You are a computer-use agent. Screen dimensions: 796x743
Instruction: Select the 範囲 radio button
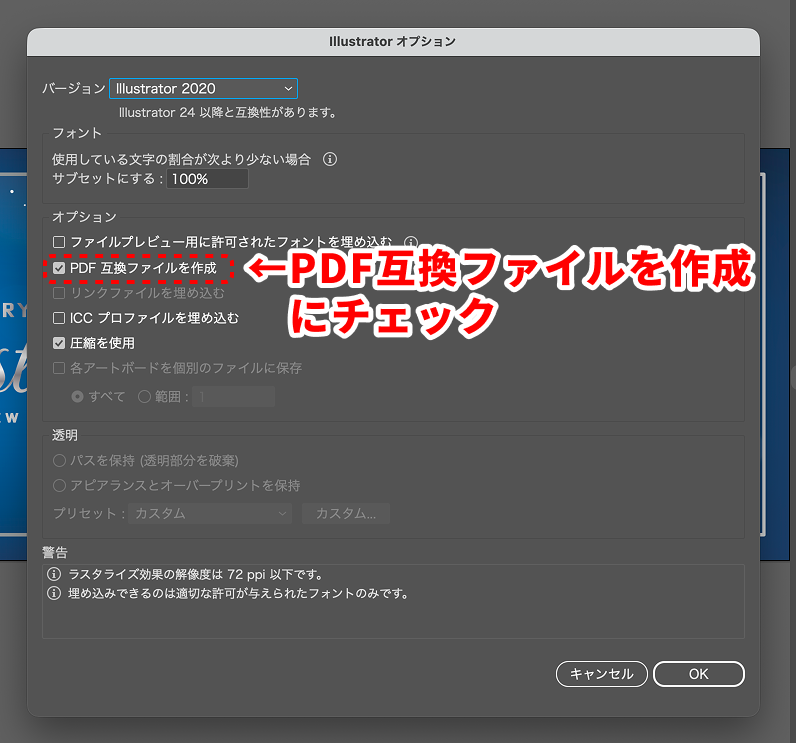click(x=144, y=396)
